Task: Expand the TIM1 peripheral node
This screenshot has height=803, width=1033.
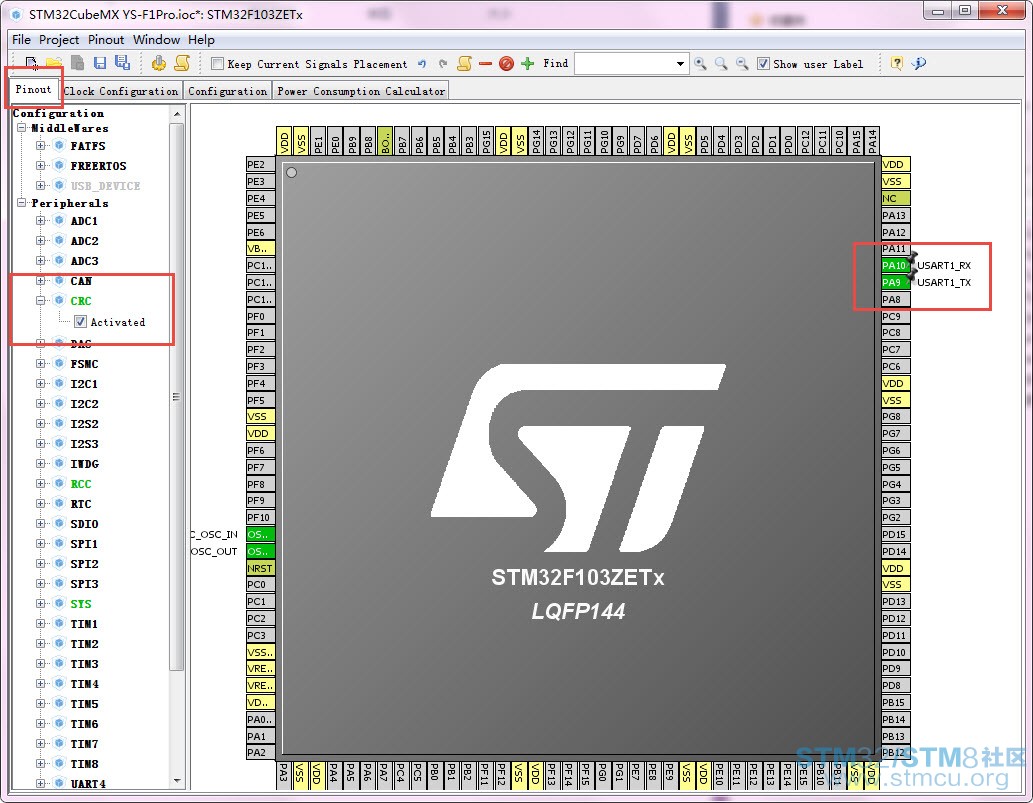Action: pos(40,623)
